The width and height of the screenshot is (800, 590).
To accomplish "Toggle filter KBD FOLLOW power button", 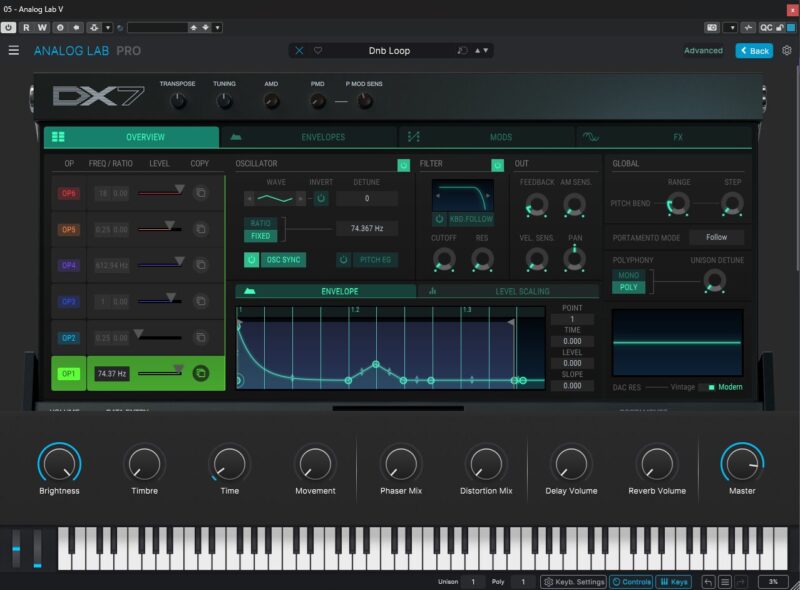I will pos(439,219).
